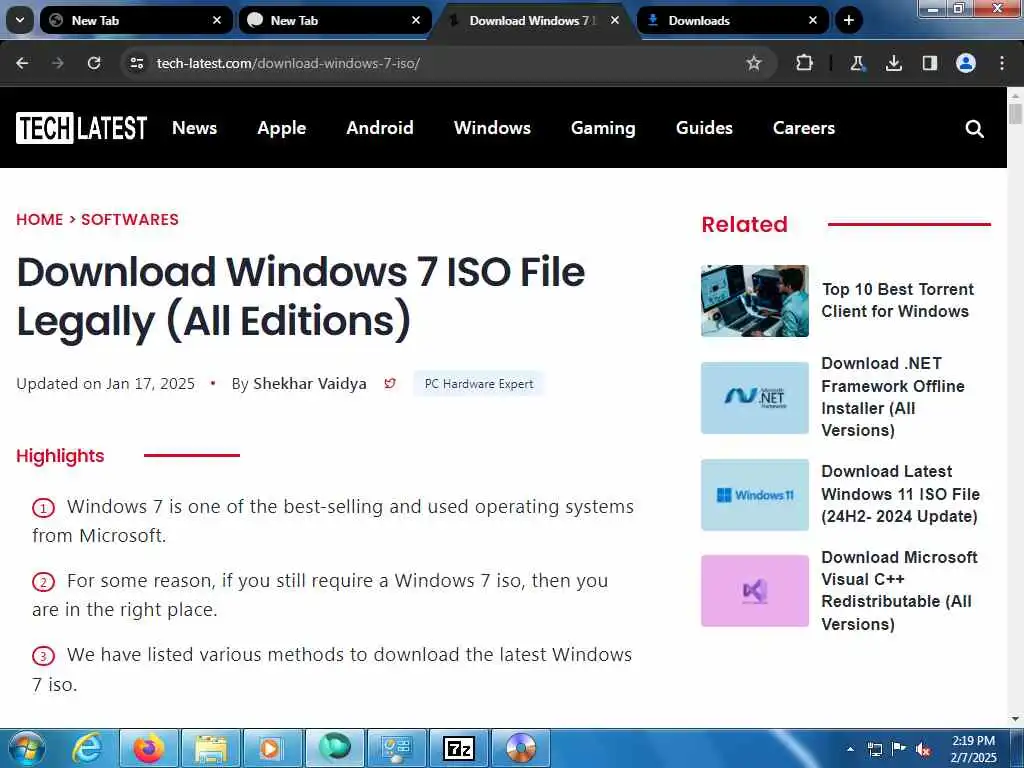
Task: Click the Tech Latest site logo
Action: [82, 127]
